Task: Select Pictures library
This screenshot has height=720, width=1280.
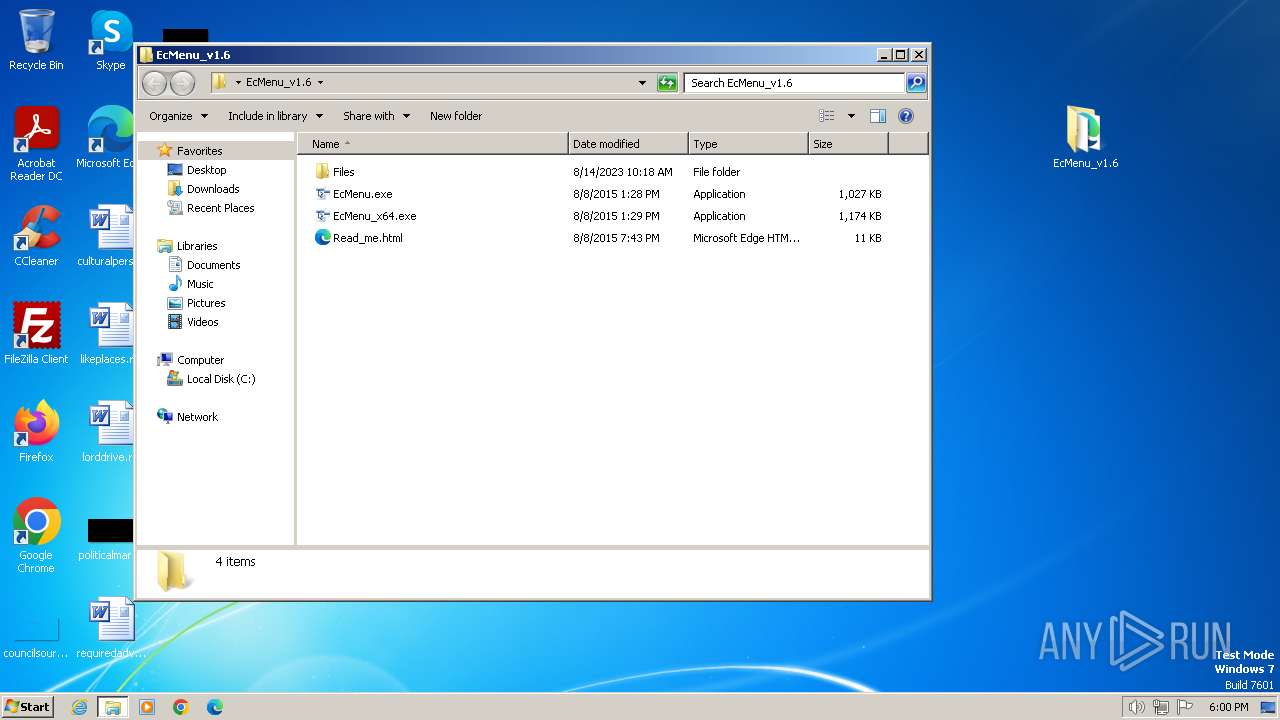Action: pos(206,303)
